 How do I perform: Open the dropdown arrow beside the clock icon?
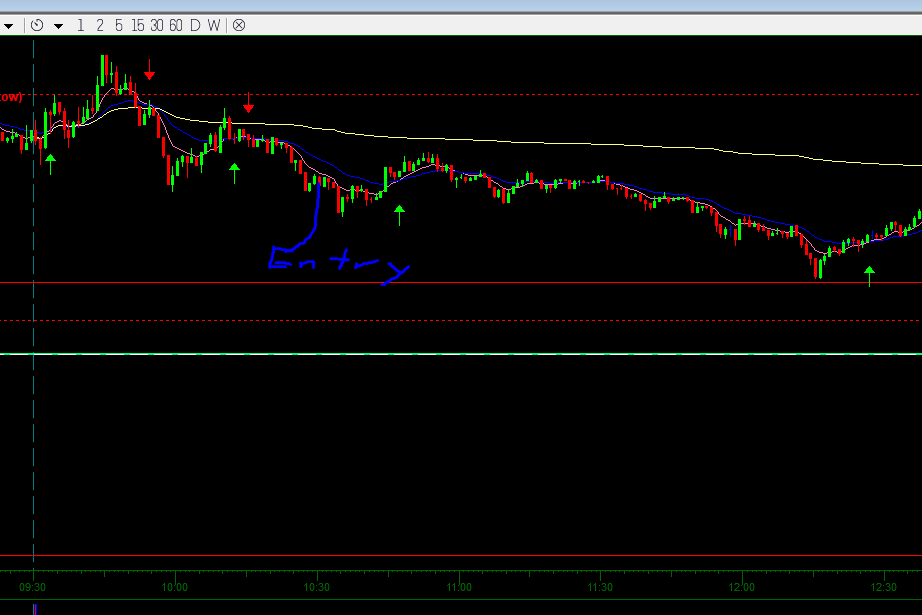point(58,26)
